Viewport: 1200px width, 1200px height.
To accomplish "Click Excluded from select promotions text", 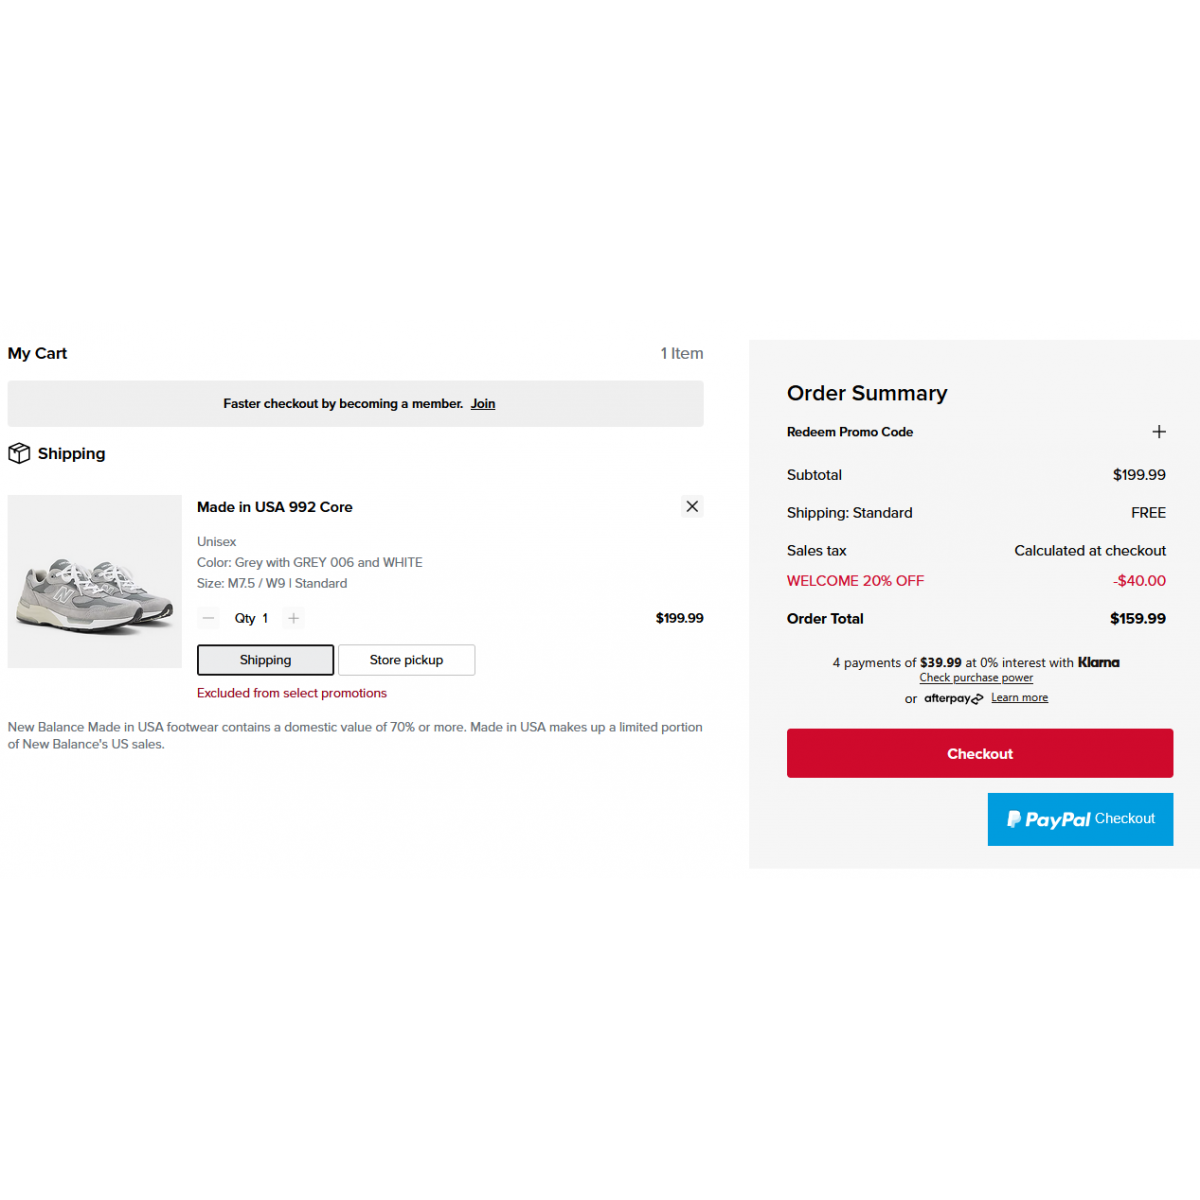I will tap(292, 693).
